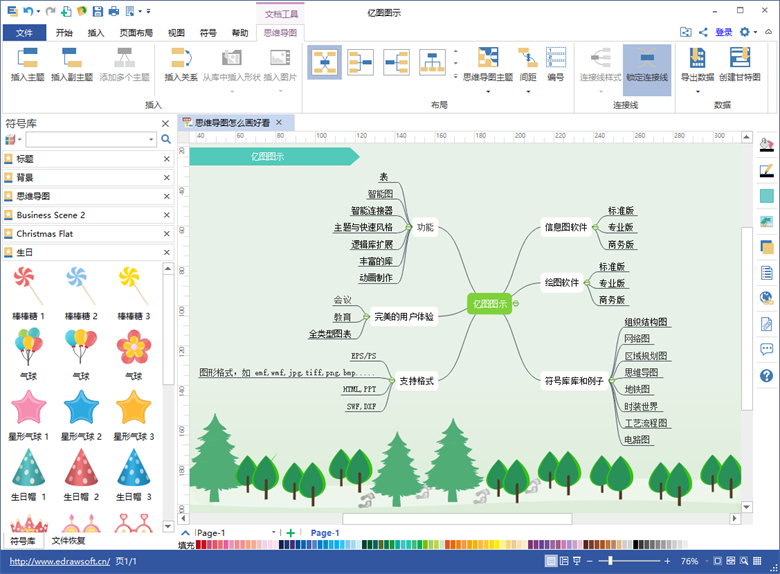Open the 文件 menu

[24, 33]
